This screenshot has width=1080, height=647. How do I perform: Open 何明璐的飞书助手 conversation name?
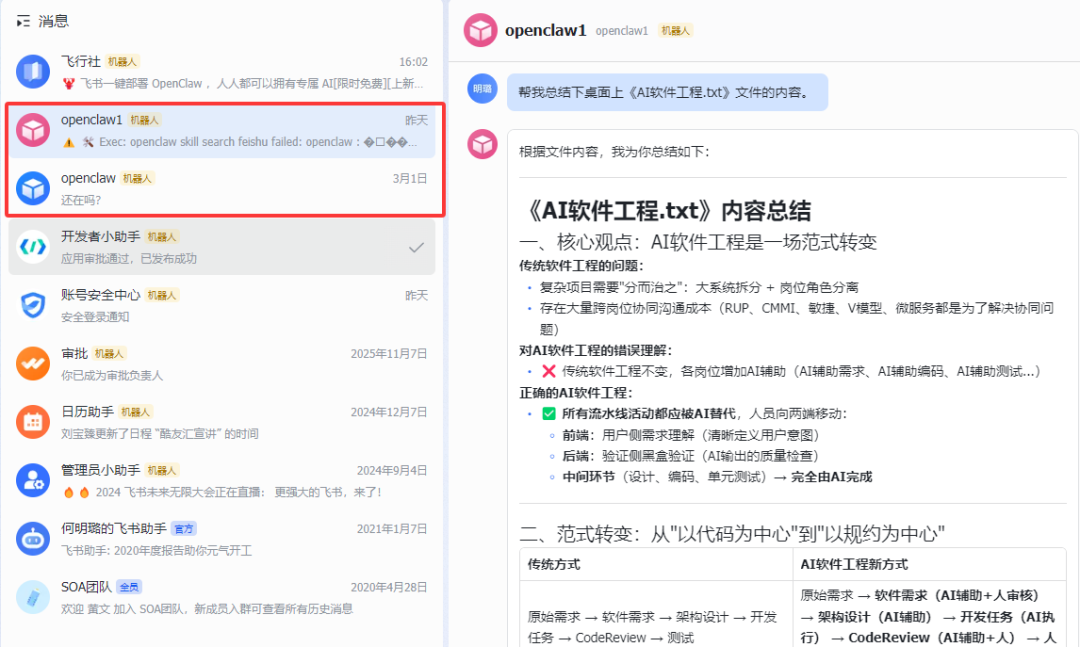(114, 528)
